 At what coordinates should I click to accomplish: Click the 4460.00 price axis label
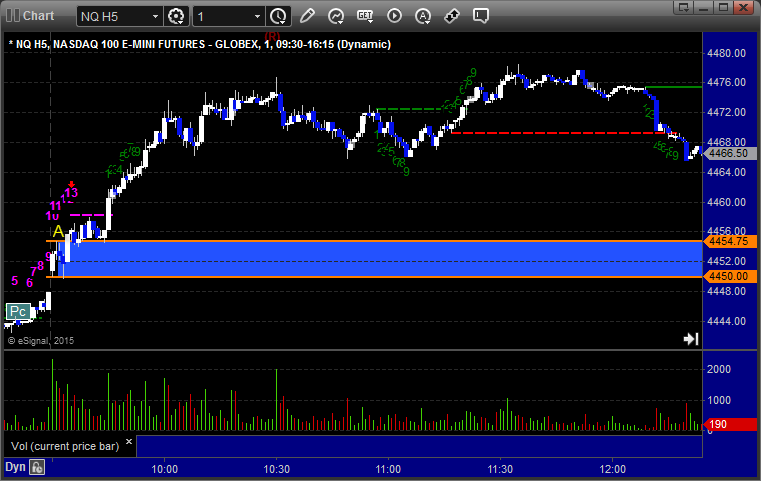(x=727, y=202)
